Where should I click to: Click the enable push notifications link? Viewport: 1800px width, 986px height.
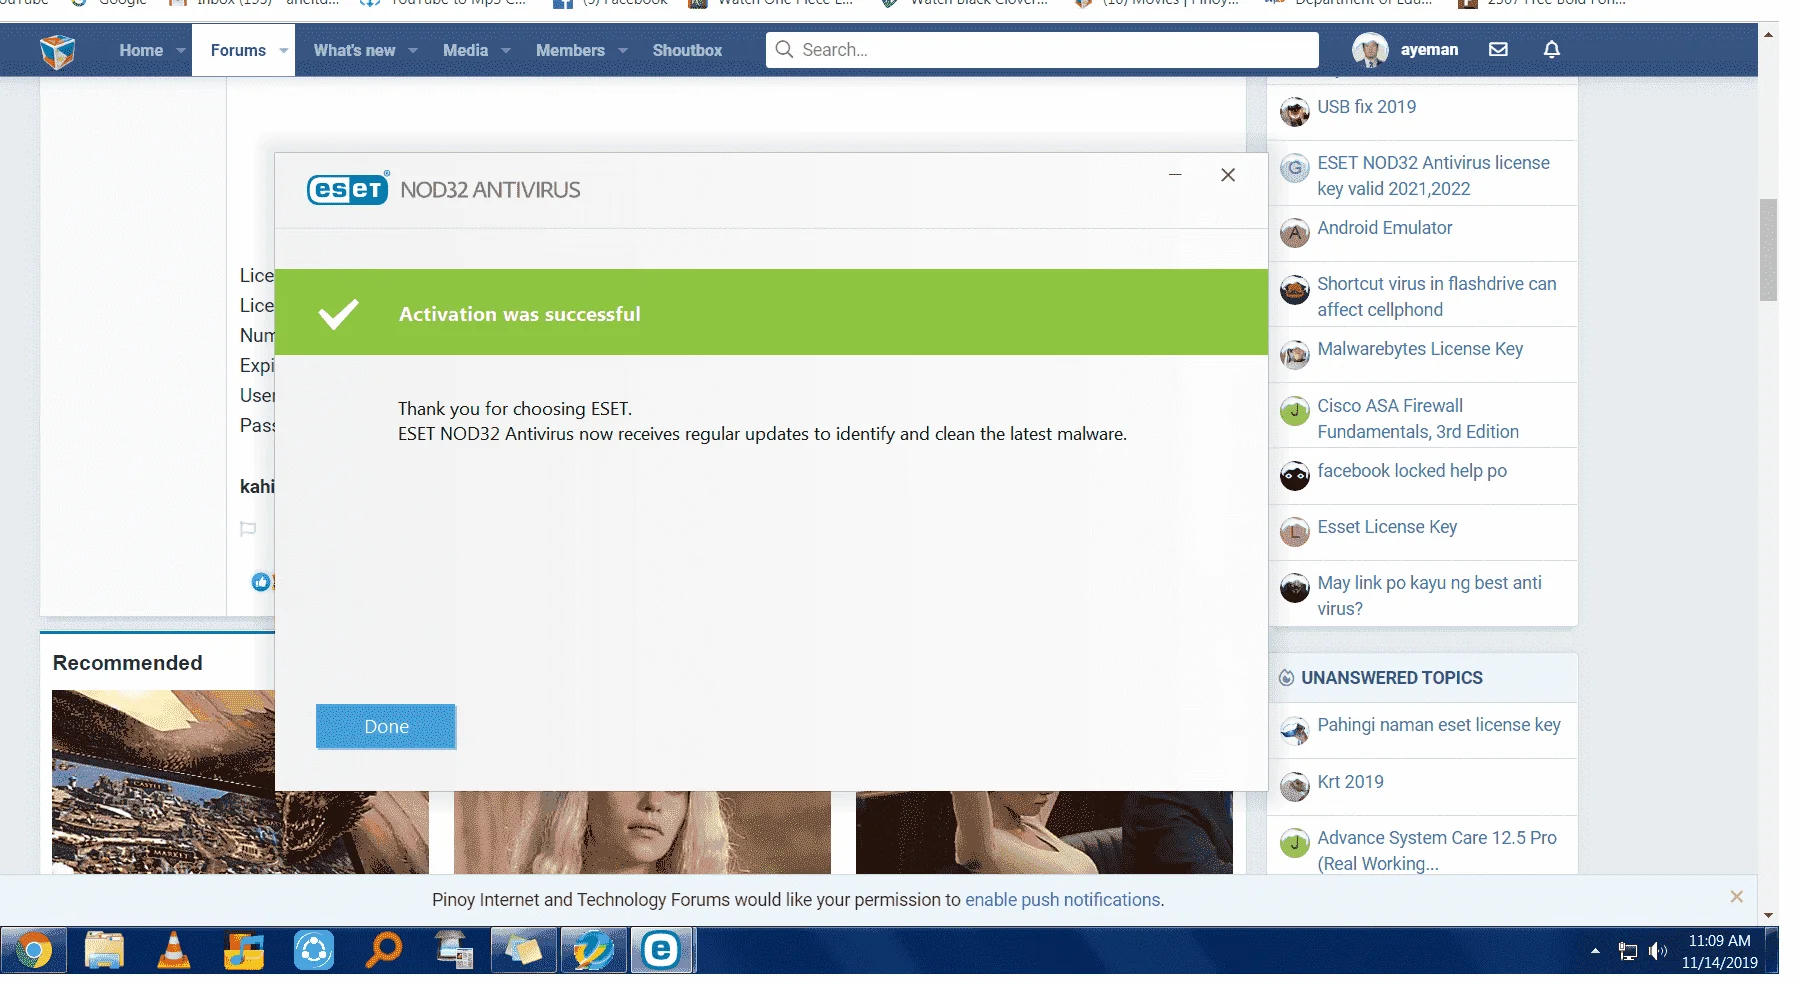(1062, 900)
